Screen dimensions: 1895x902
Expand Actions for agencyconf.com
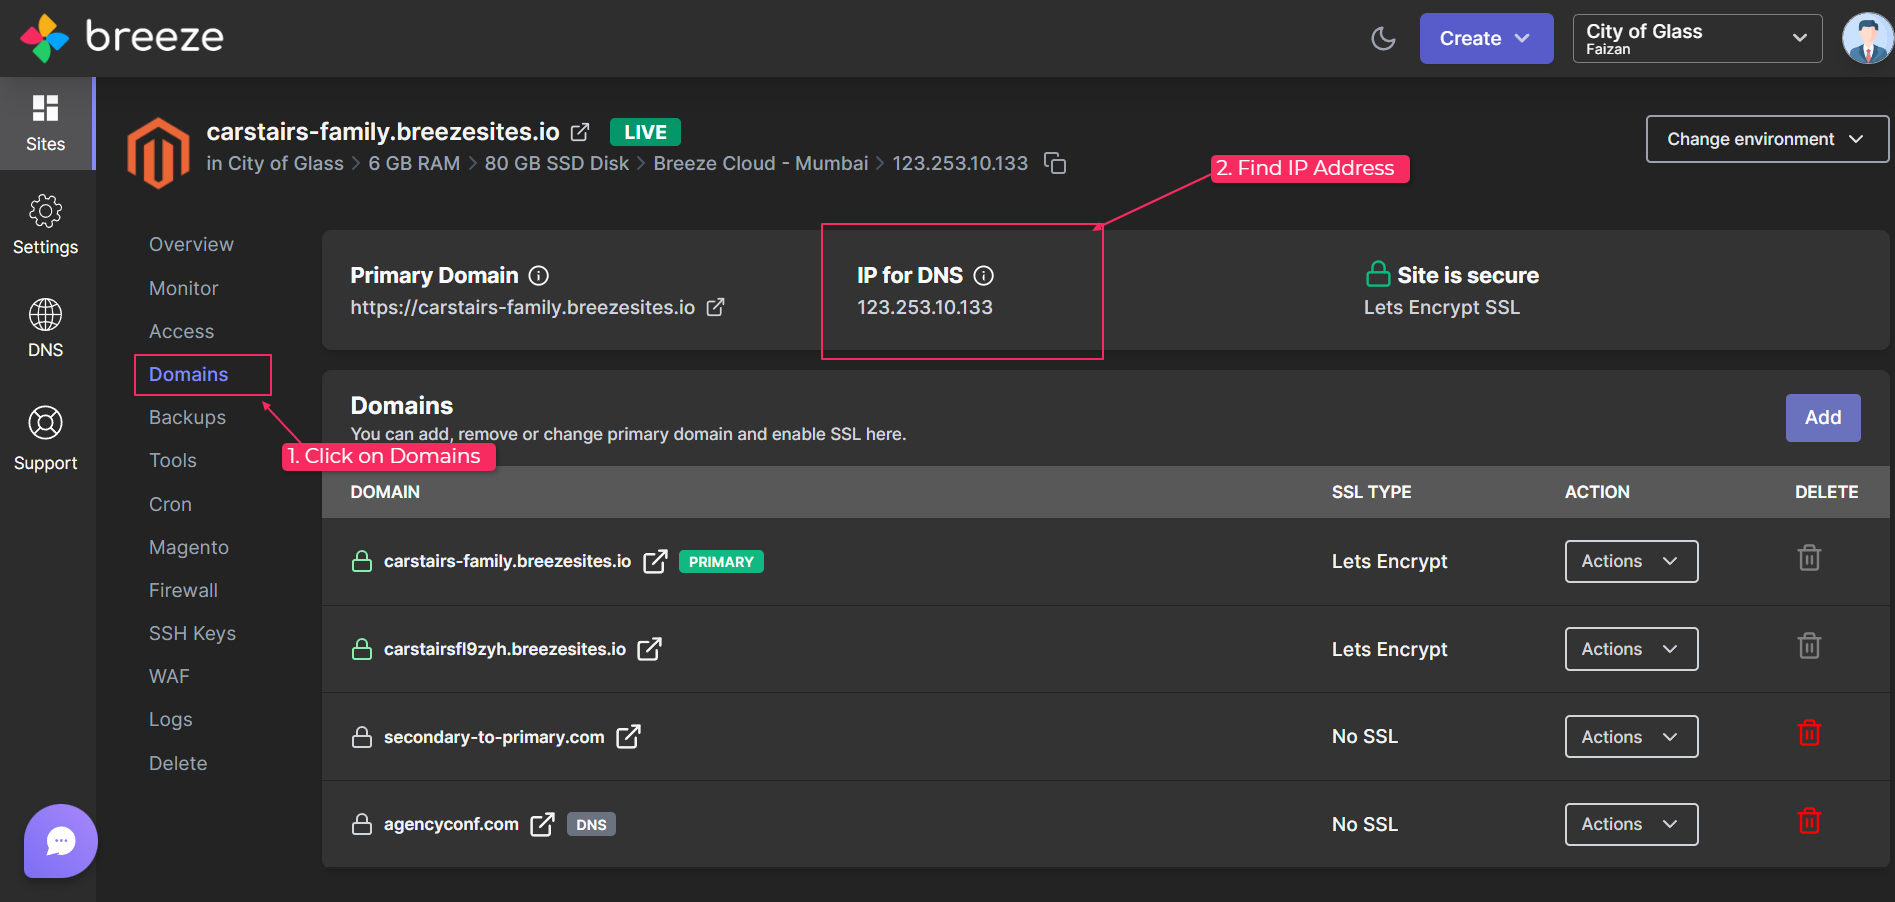coord(1631,824)
